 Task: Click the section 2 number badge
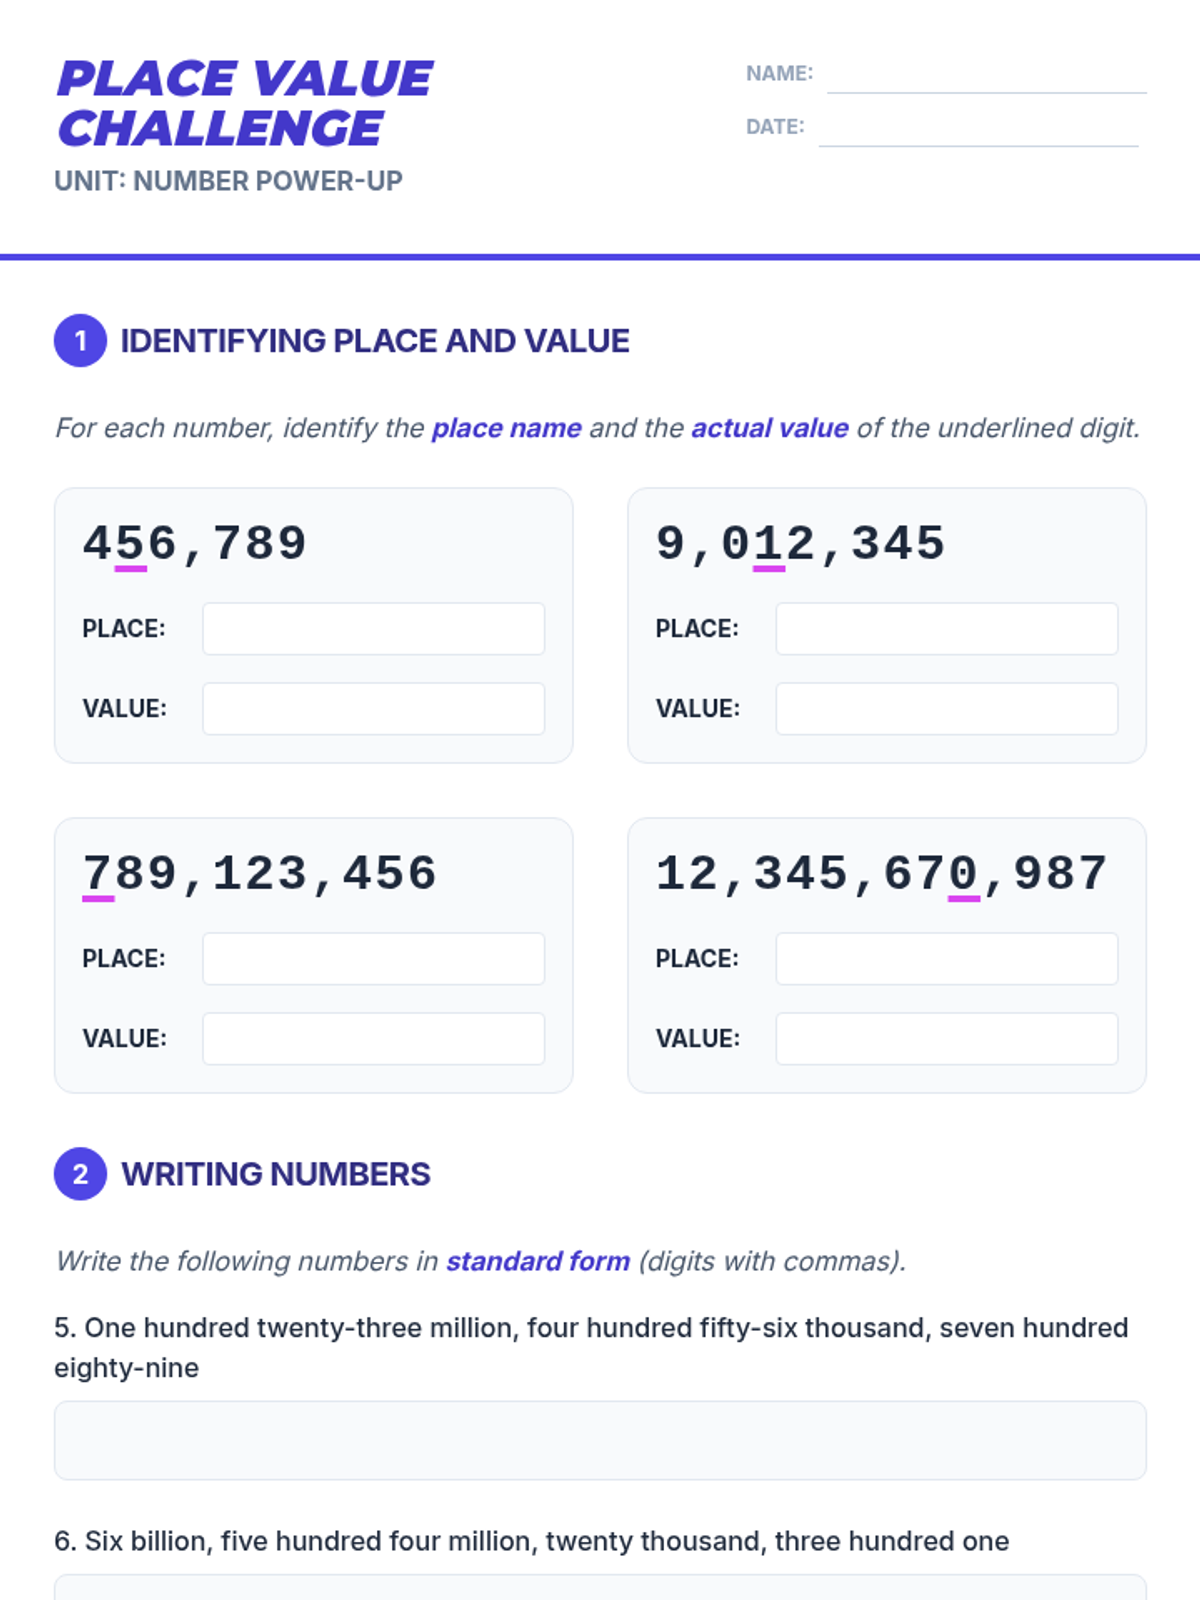tap(80, 1174)
